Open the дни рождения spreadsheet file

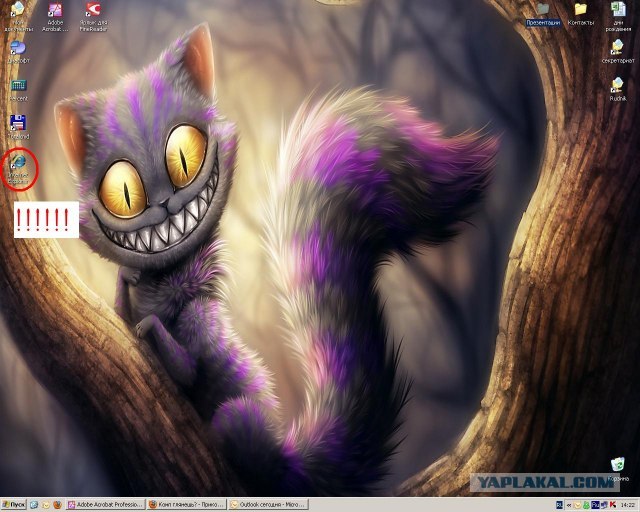[618, 16]
